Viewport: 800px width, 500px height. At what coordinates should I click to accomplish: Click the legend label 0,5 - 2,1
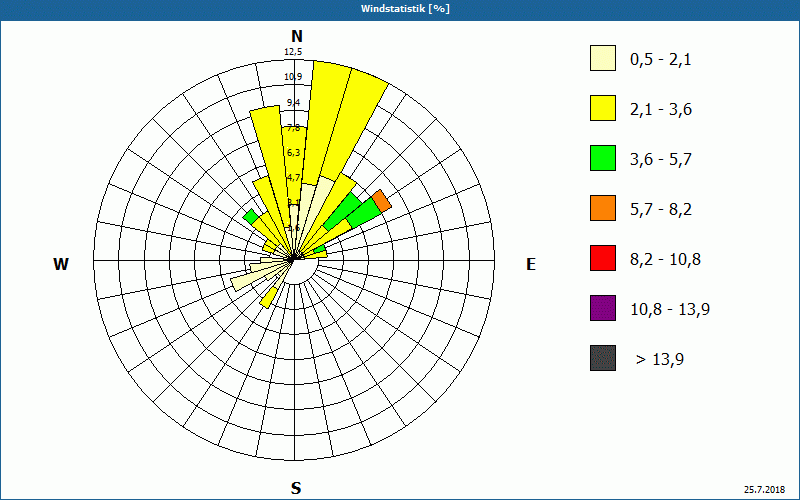(x=660, y=60)
